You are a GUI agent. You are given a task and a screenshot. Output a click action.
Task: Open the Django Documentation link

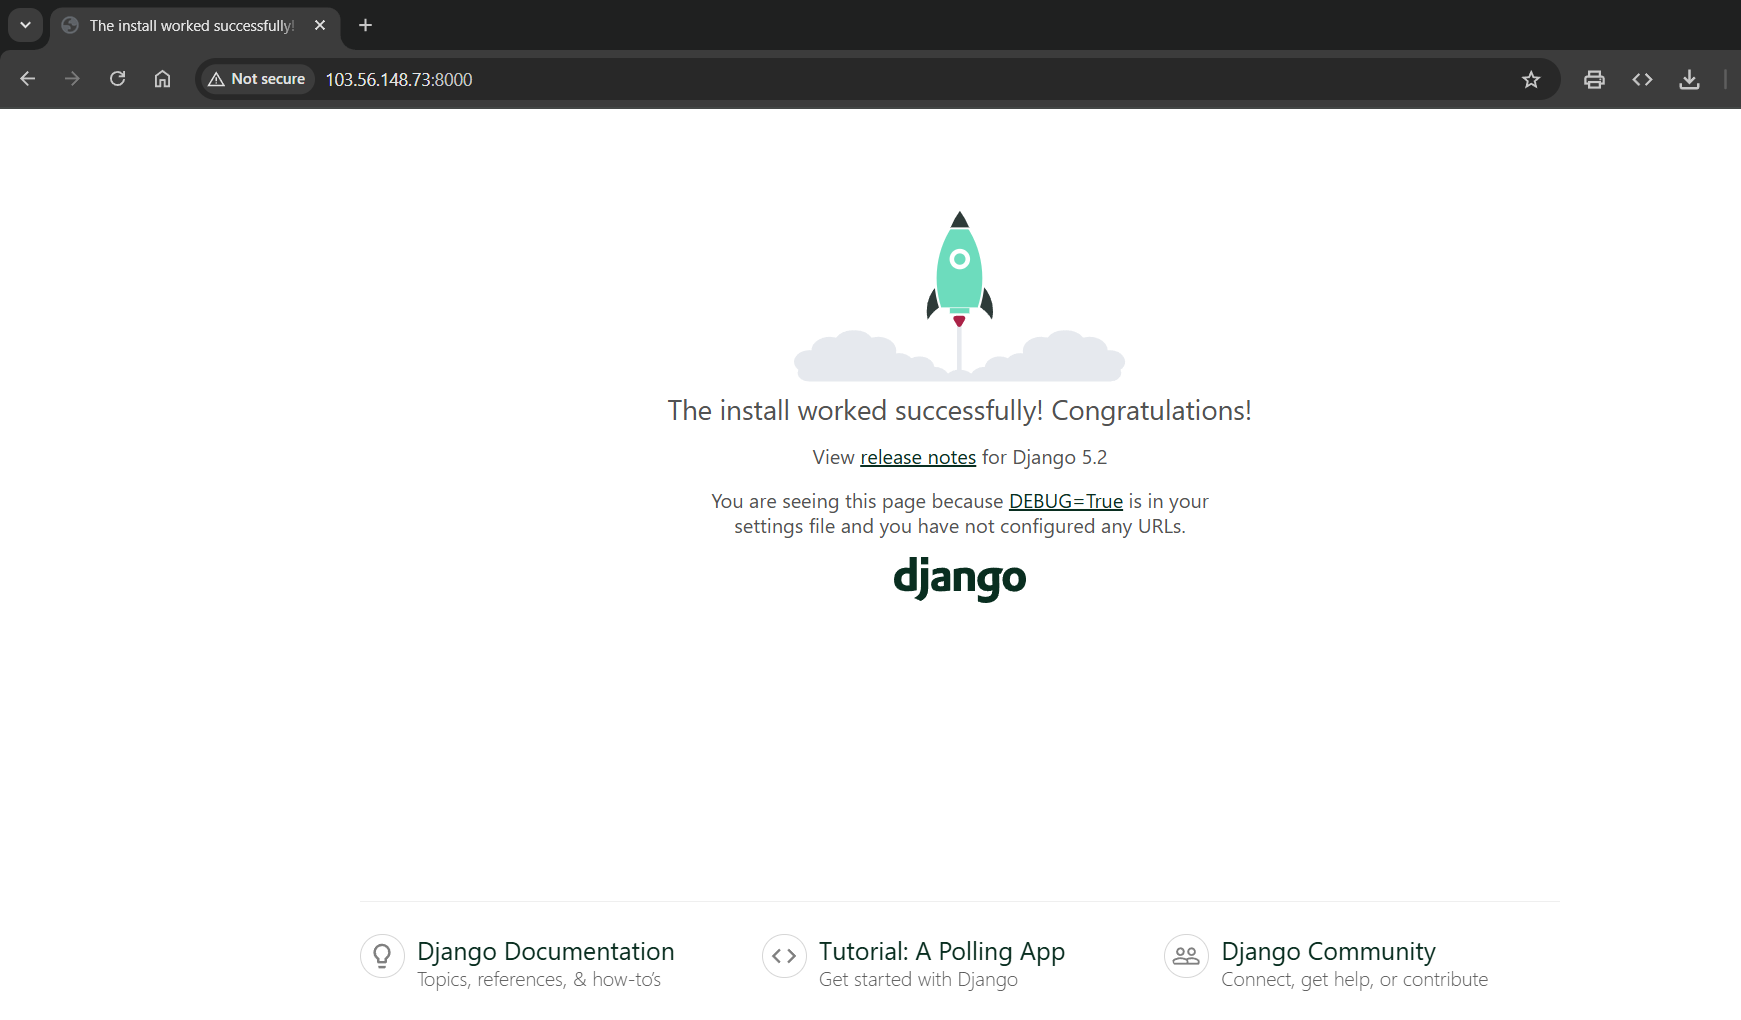click(x=546, y=951)
